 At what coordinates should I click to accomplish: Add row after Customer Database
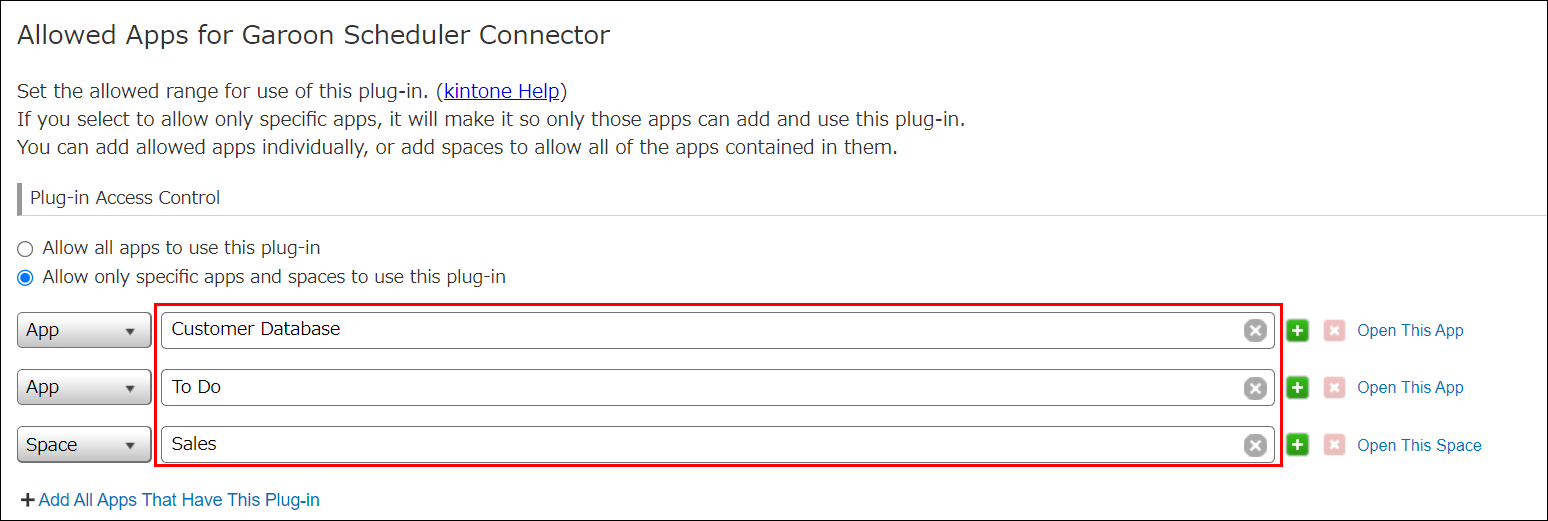click(1297, 331)
